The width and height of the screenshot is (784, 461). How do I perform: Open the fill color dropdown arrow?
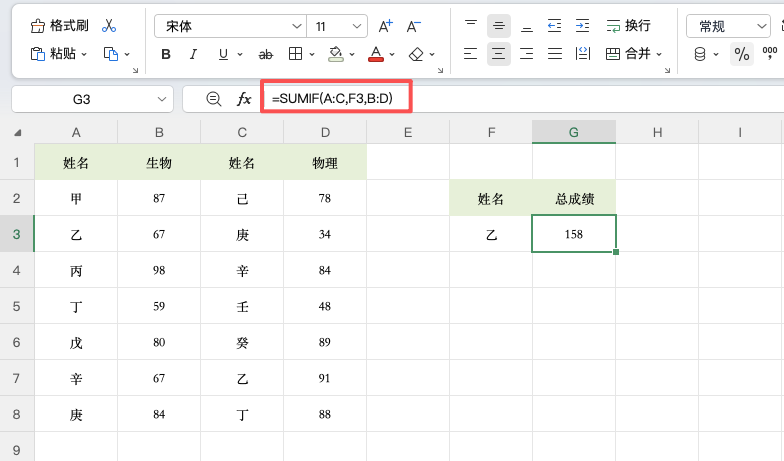click(x=352, y=54)
